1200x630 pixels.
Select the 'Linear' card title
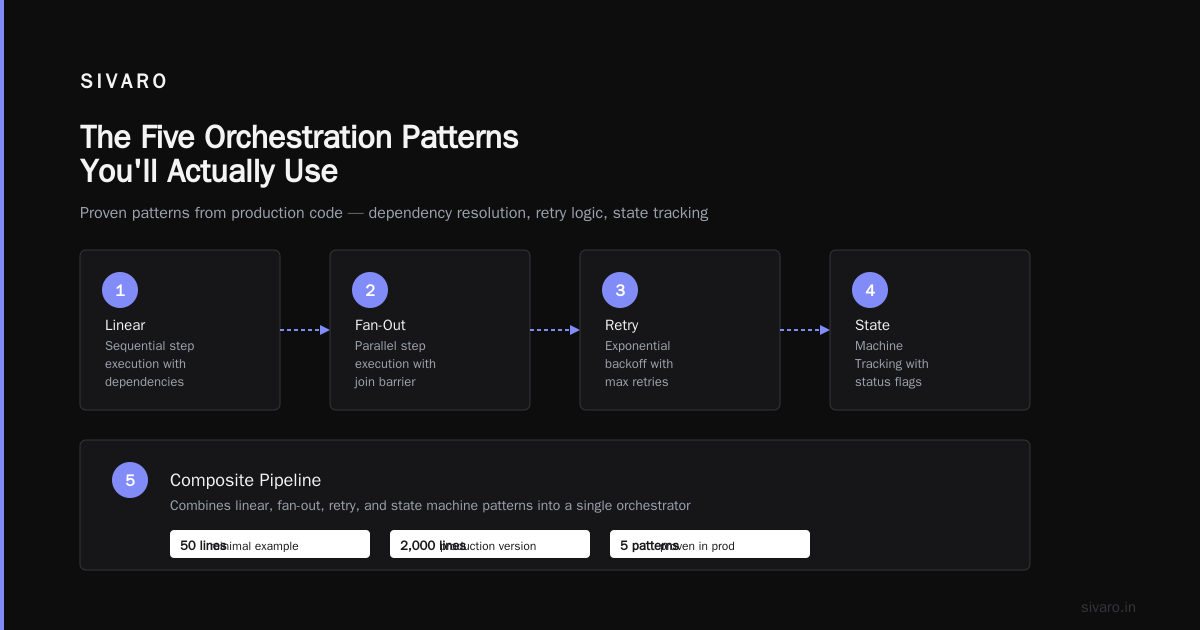(125, 325)
